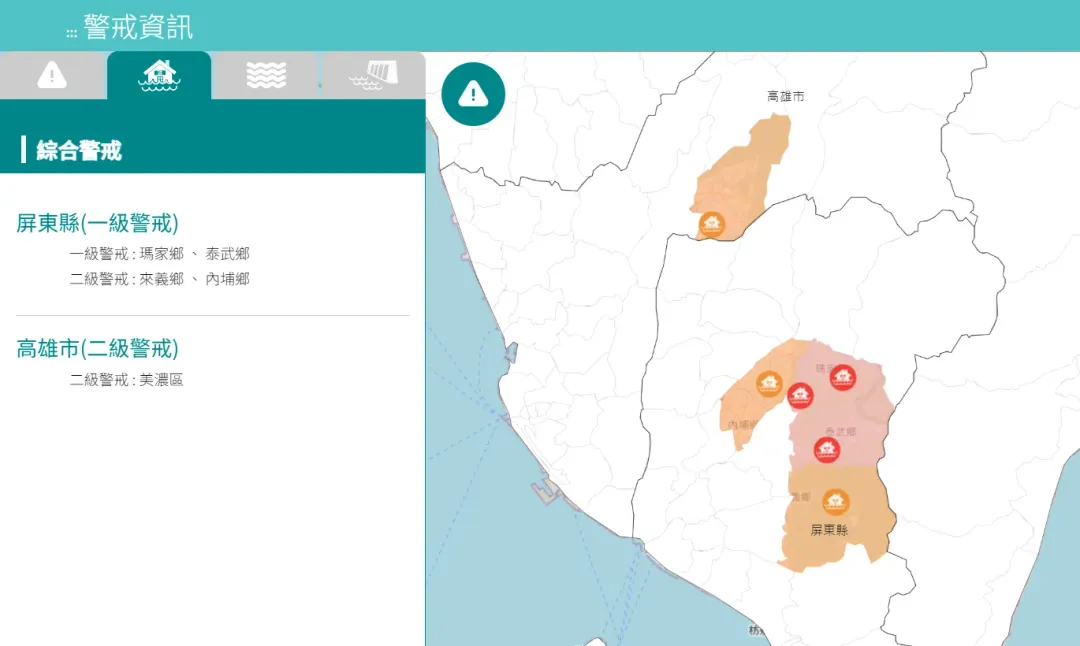Select the orange flood marker above 屏東縣 label

click(835, 501)
